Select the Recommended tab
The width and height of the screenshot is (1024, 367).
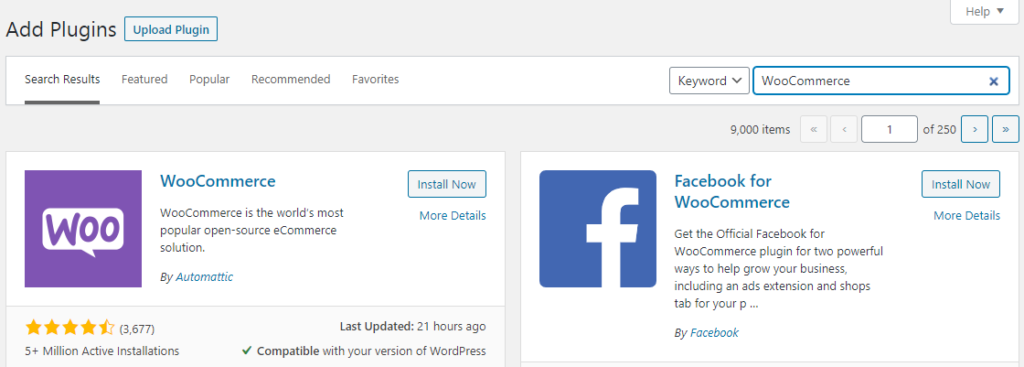(291, 79)
